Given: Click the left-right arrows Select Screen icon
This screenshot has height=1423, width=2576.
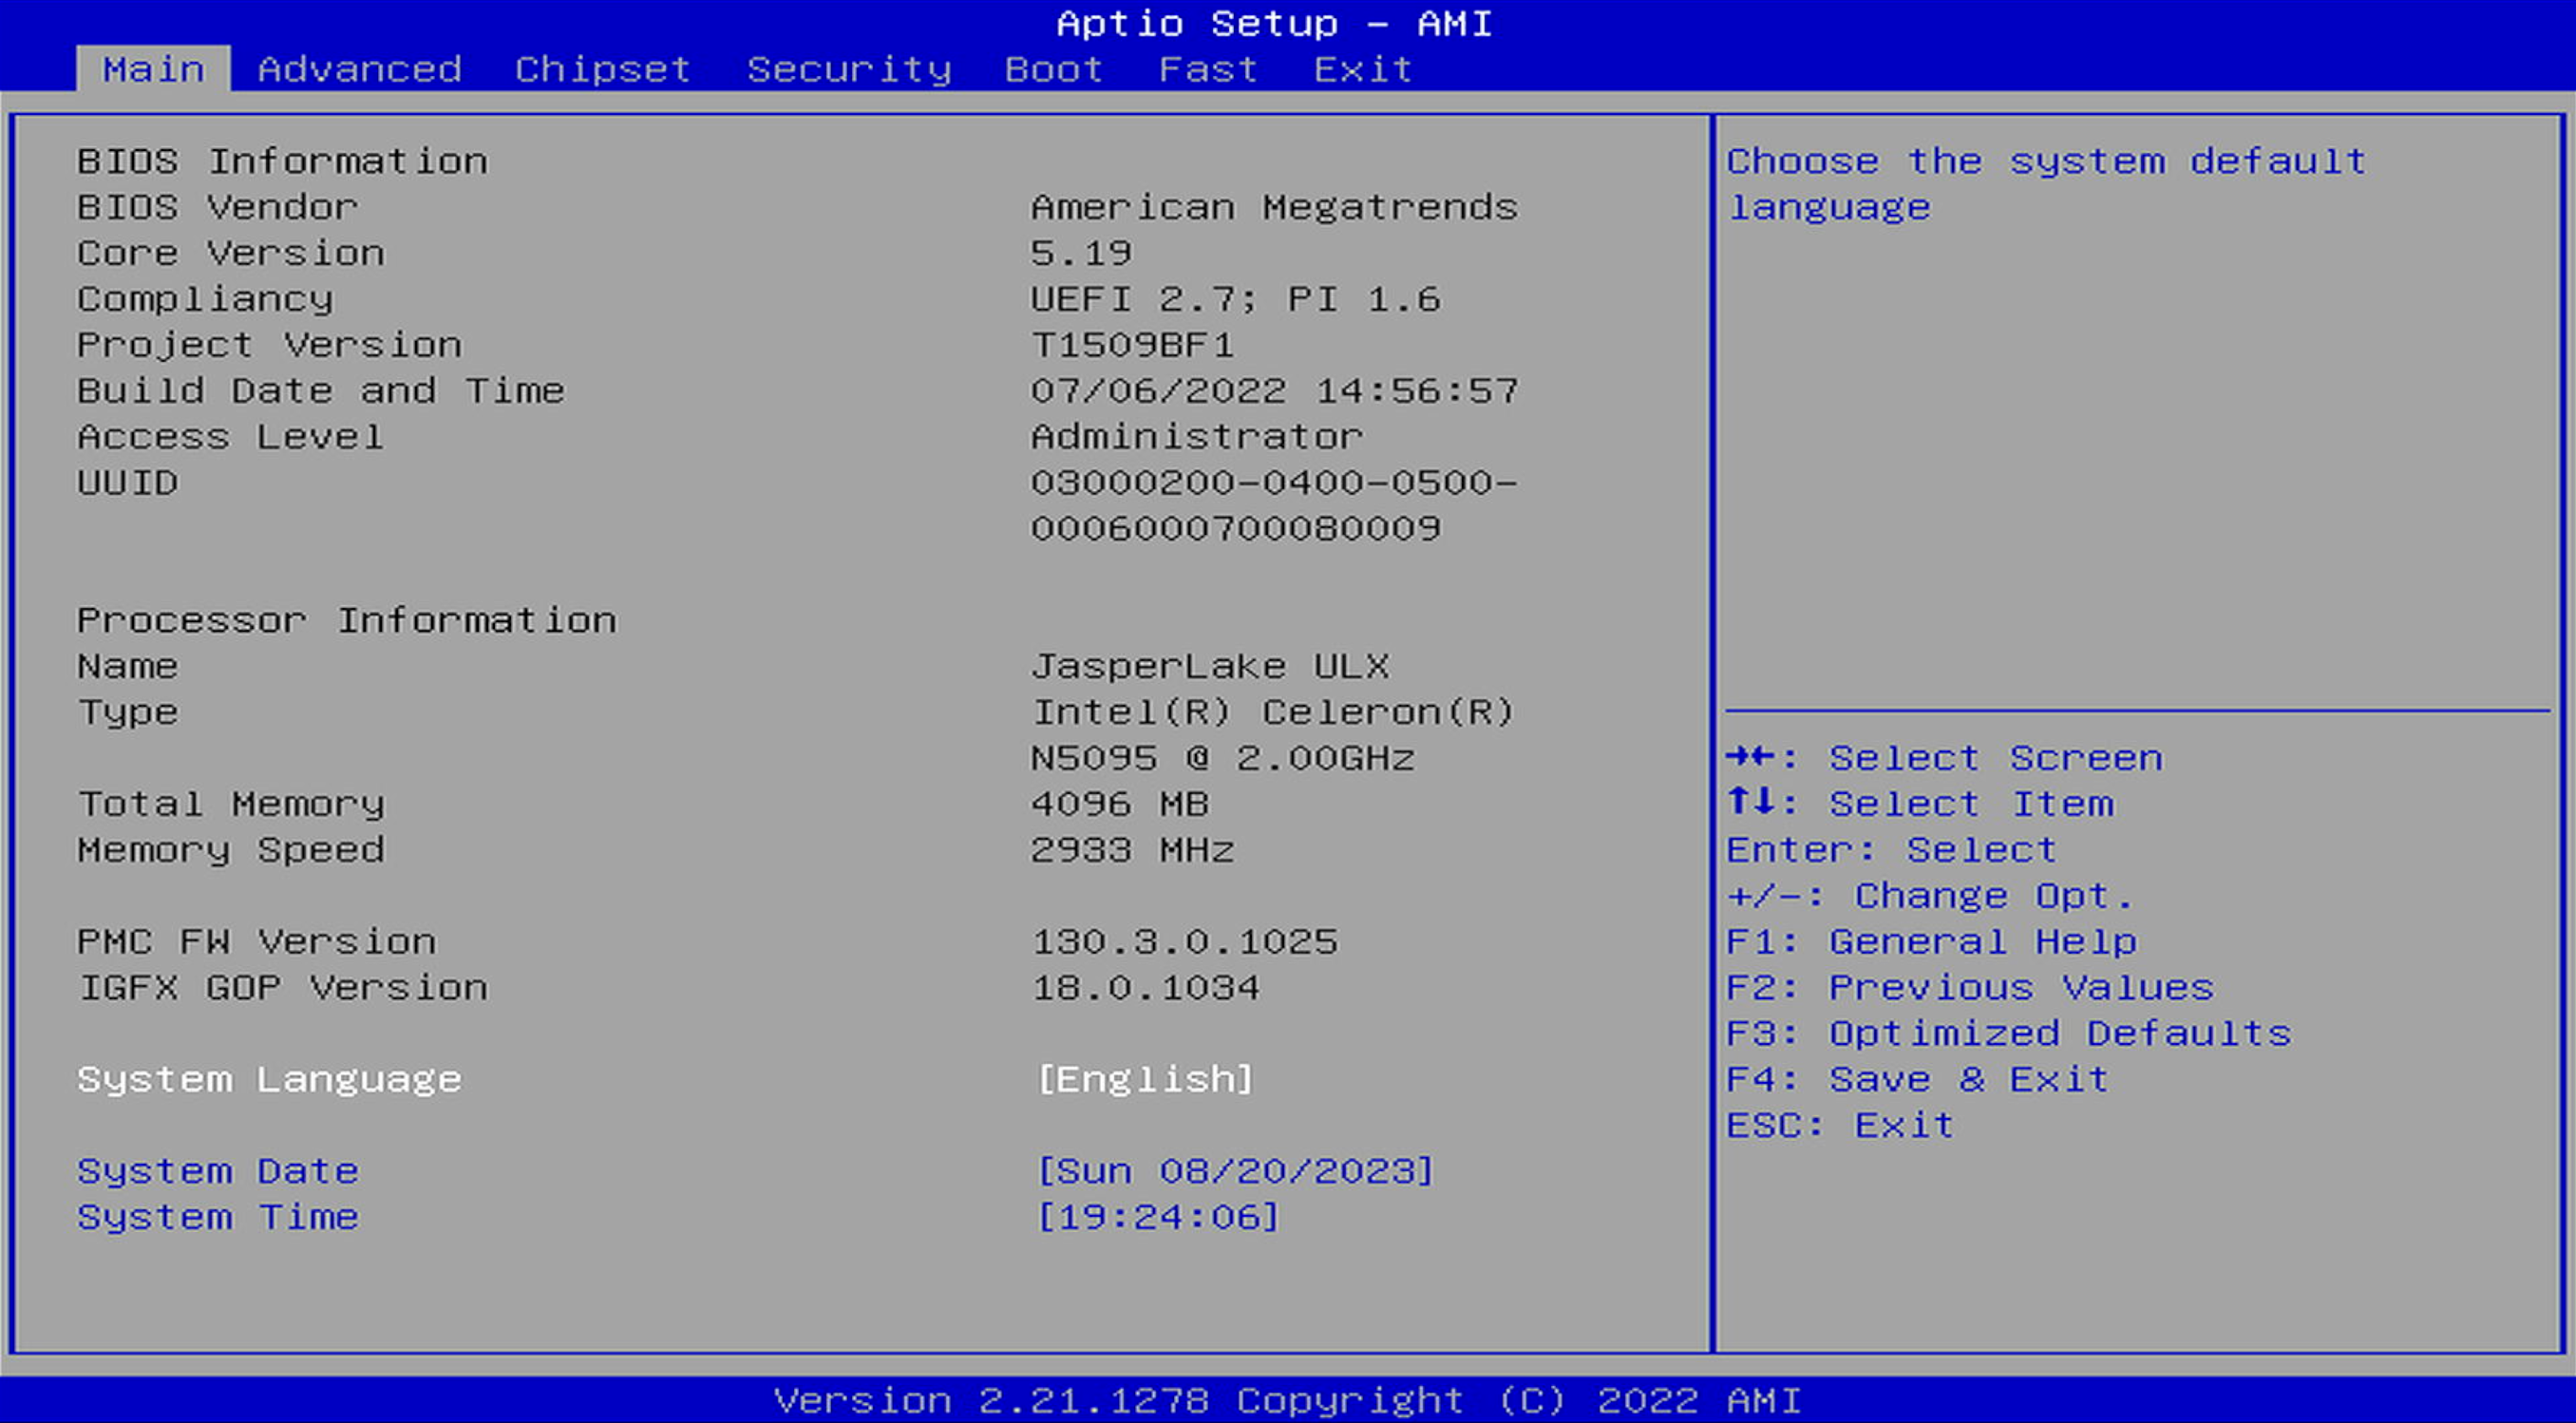Looking at the screenshot, I should coord(1750,757).
